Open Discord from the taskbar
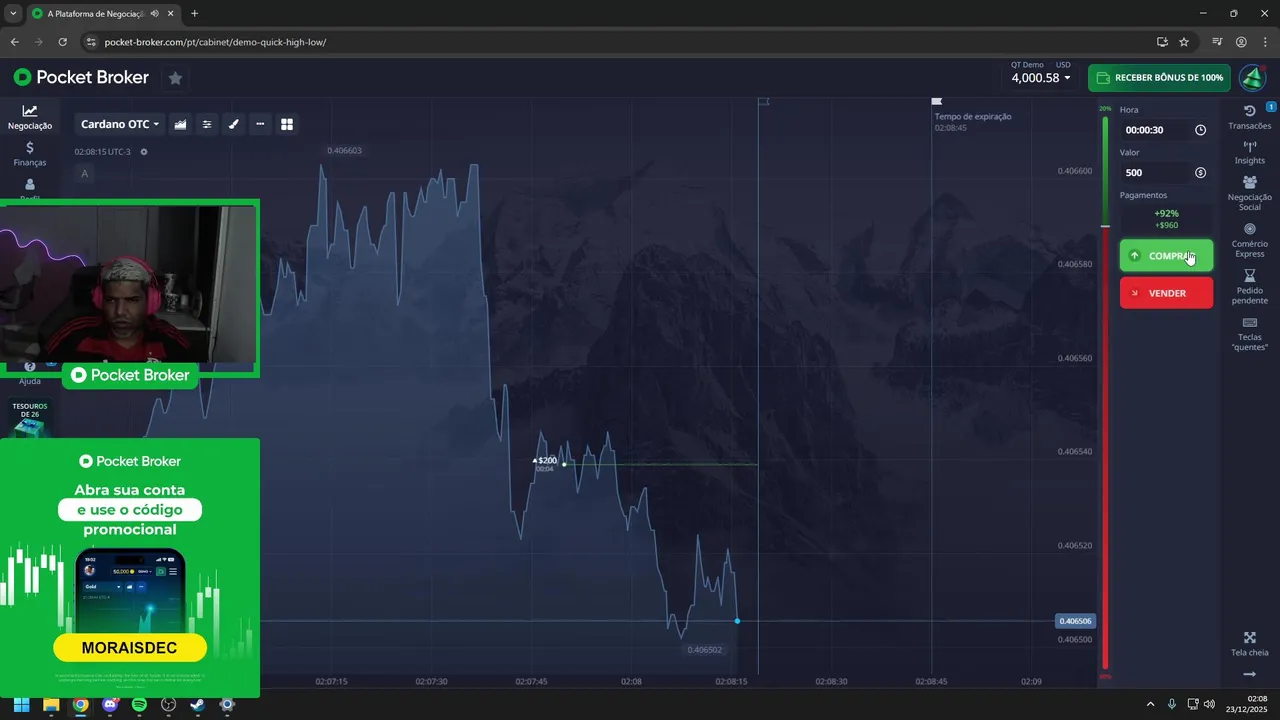Image resolution: width=1280 pixels, height=720 pixels. pyautogui.click(x=110, y=705)
